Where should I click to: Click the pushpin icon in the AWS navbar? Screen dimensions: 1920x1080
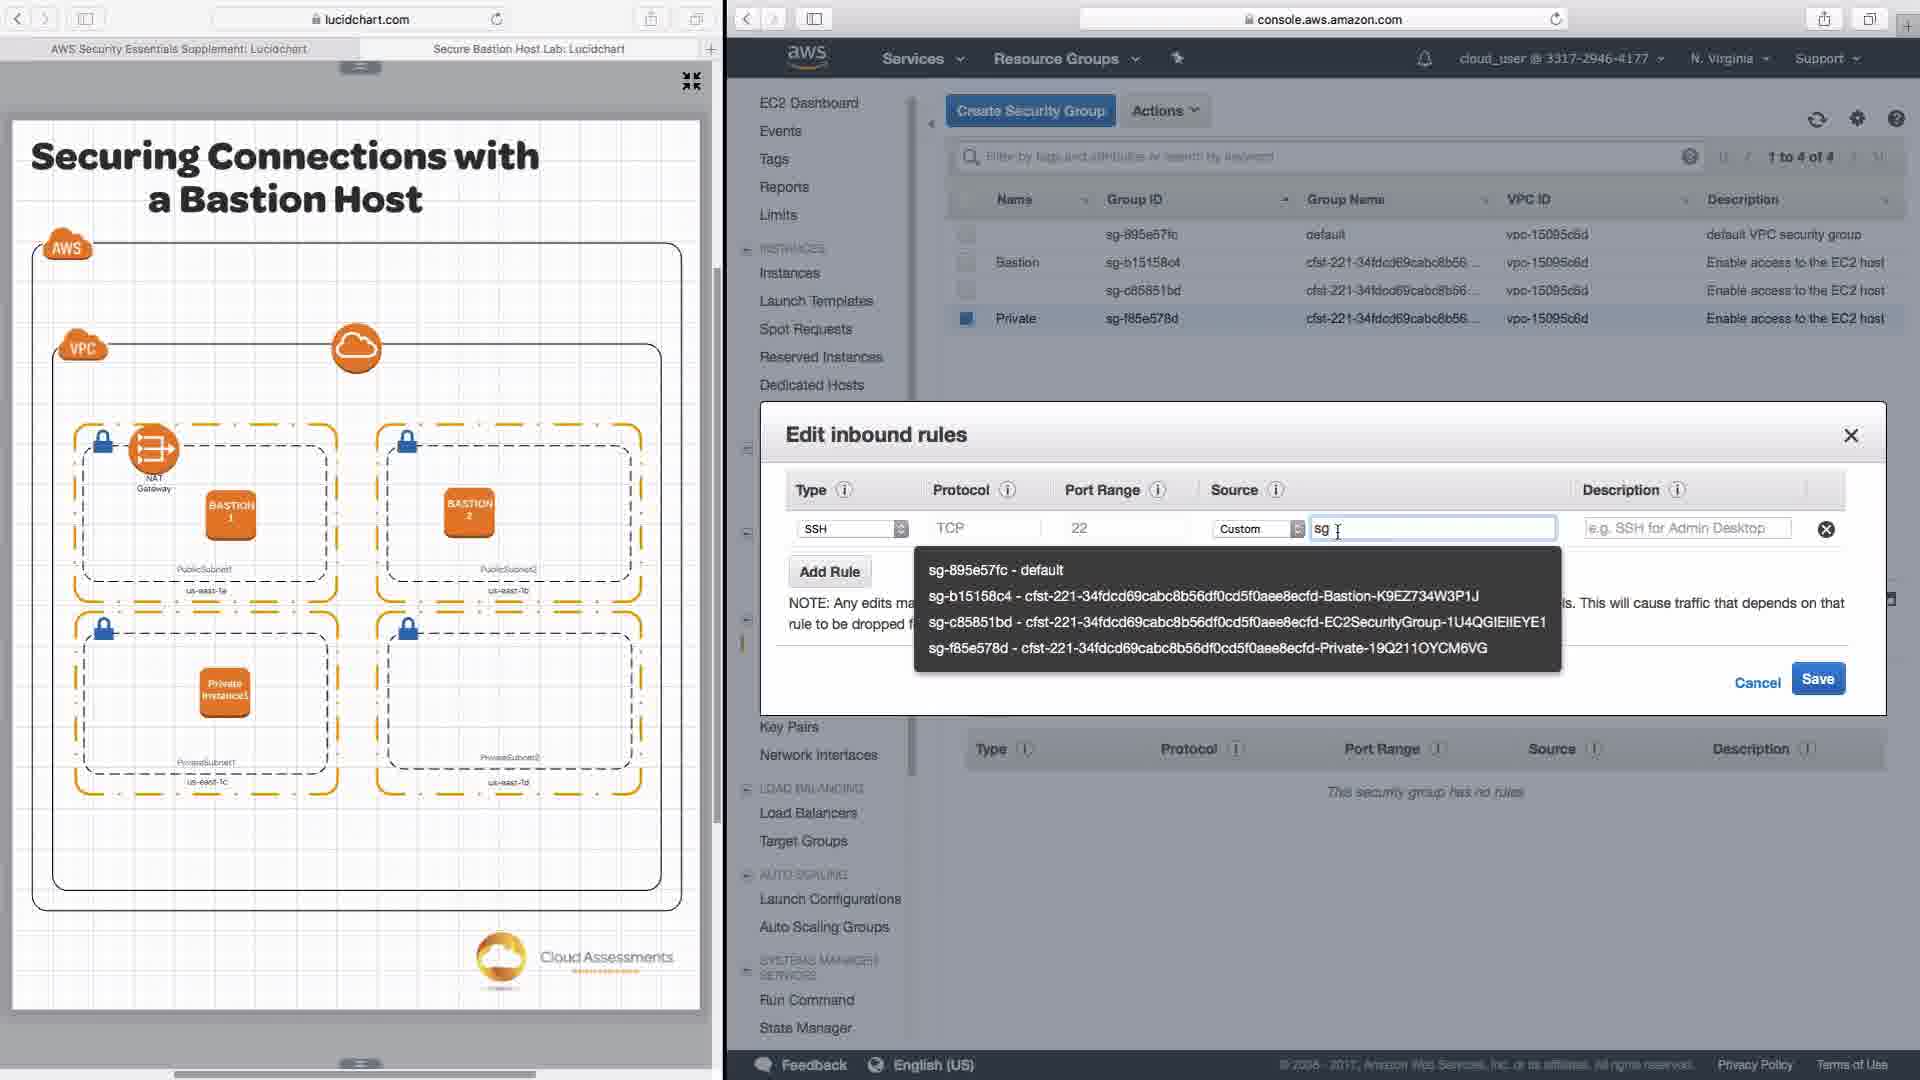click(x=1177, y=59)
